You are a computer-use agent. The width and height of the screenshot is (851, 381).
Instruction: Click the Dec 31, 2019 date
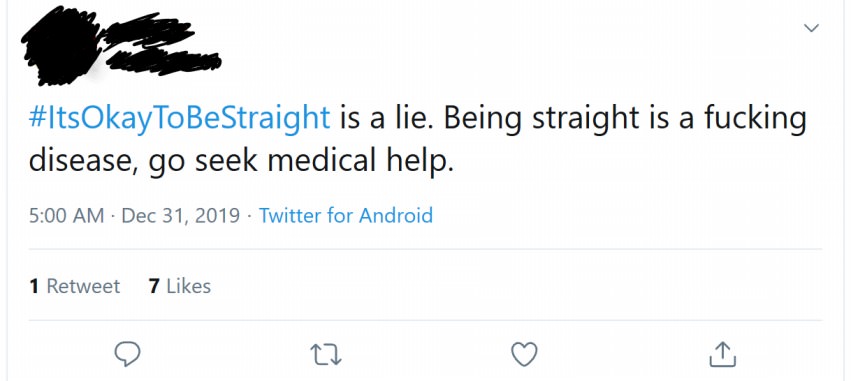[x=181, y=216]
